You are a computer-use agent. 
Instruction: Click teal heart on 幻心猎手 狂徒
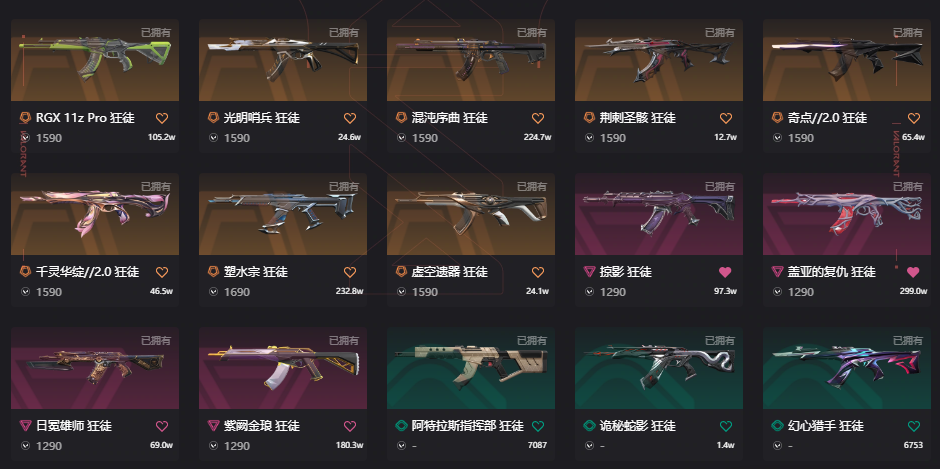tap(914, 426)
